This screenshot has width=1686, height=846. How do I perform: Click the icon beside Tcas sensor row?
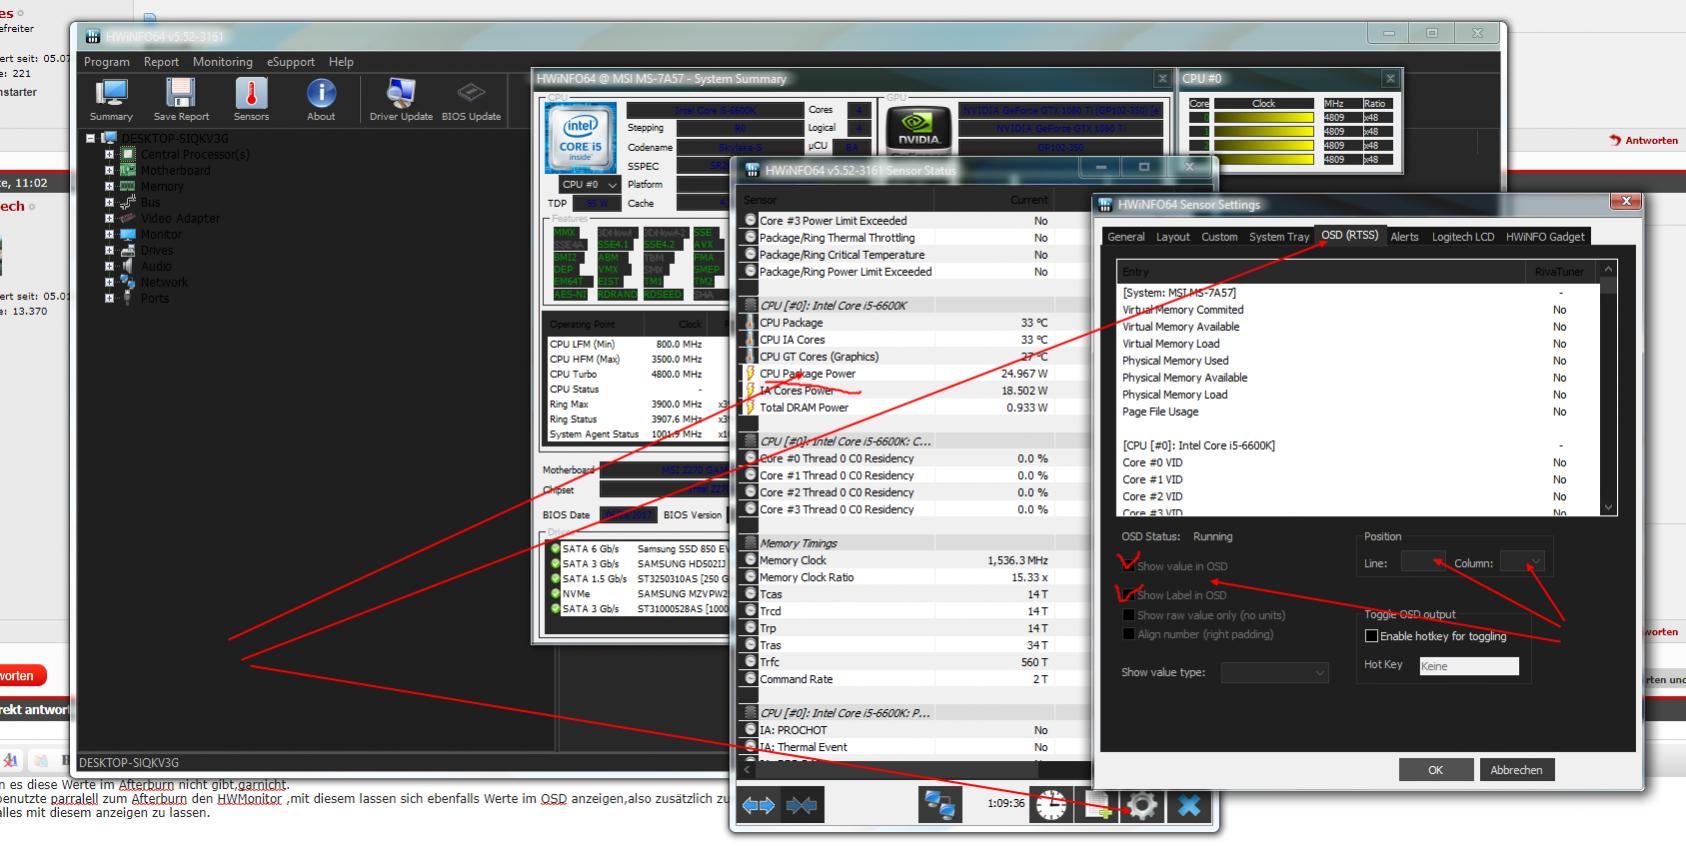(x=751, y=595)
